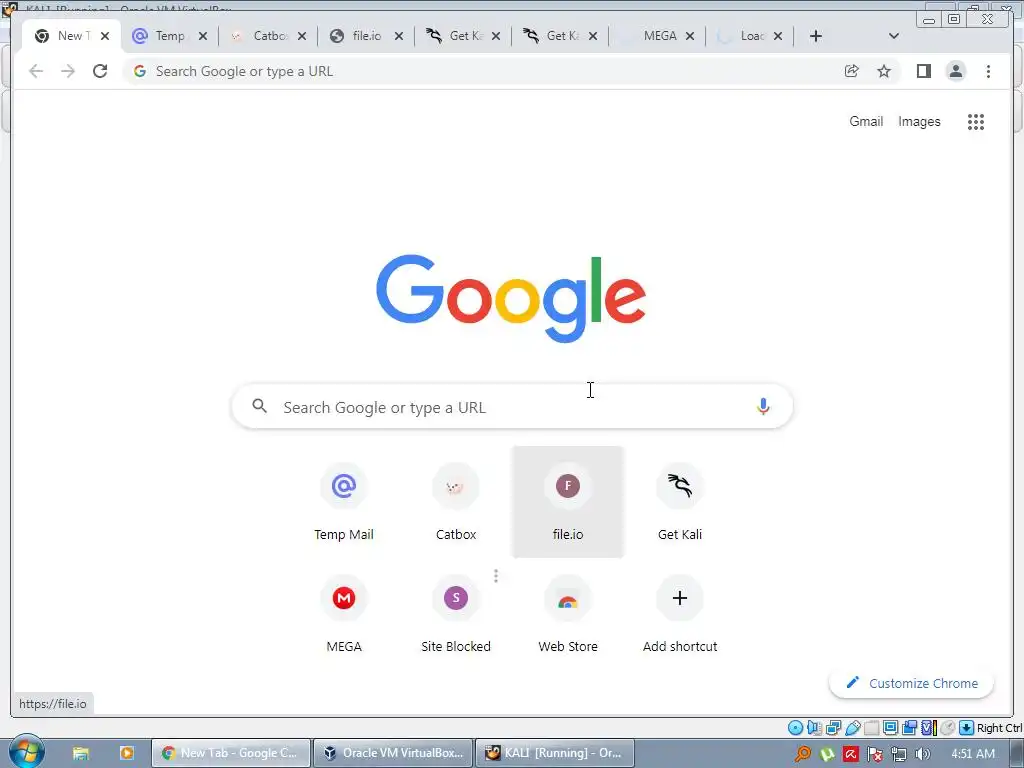Screen dimensions: 1024x768
Task: Click the Customize Chrome button
Action: tap(912, 683)
